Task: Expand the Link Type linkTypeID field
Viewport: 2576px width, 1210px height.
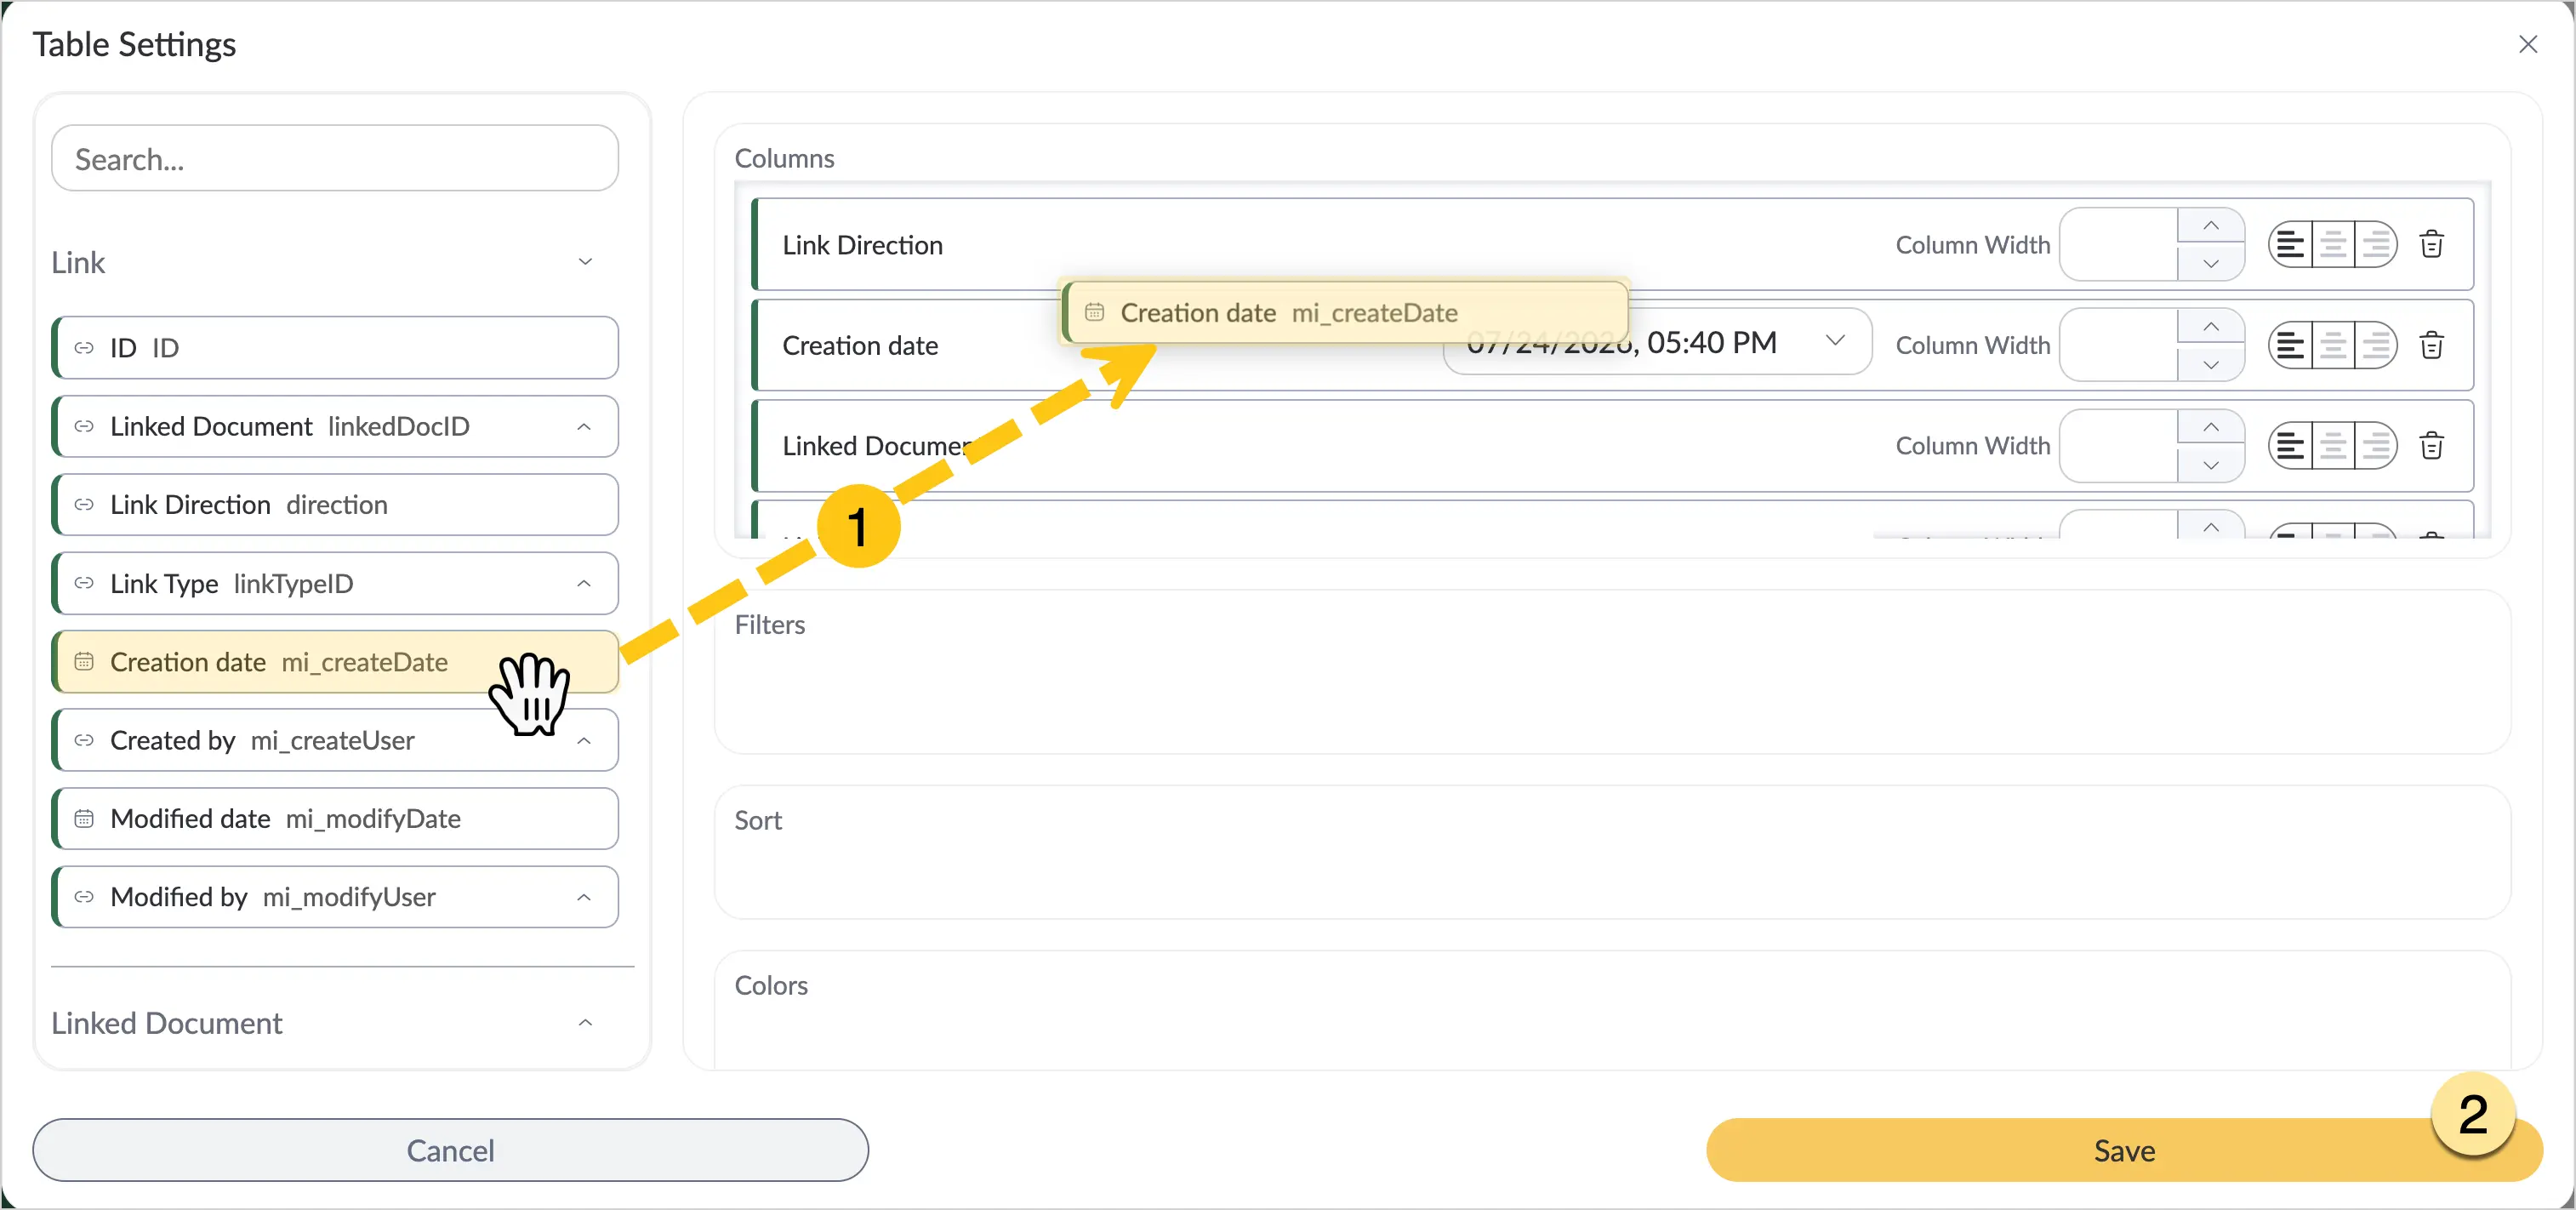Action: [584, 584]
